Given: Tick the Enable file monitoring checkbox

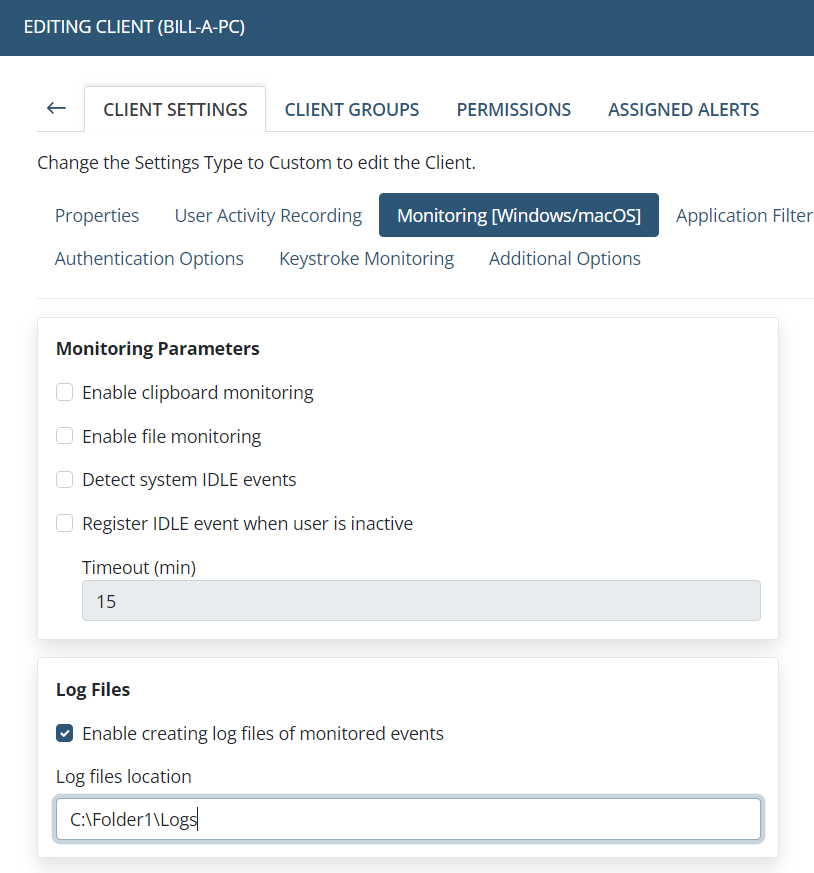Looking at the screenshot, I should coord(65,436).
